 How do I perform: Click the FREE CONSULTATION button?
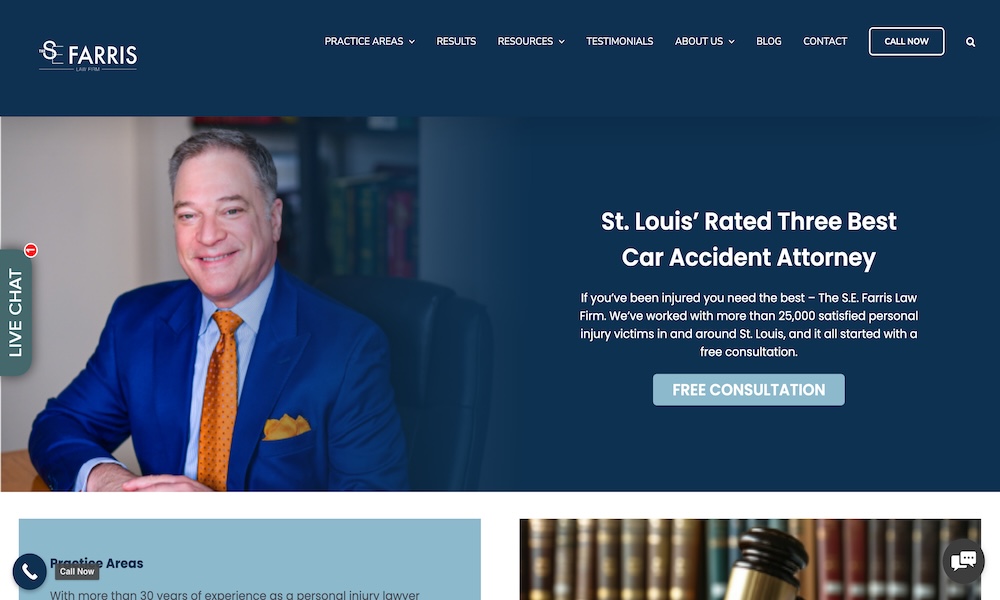[749, 390]
